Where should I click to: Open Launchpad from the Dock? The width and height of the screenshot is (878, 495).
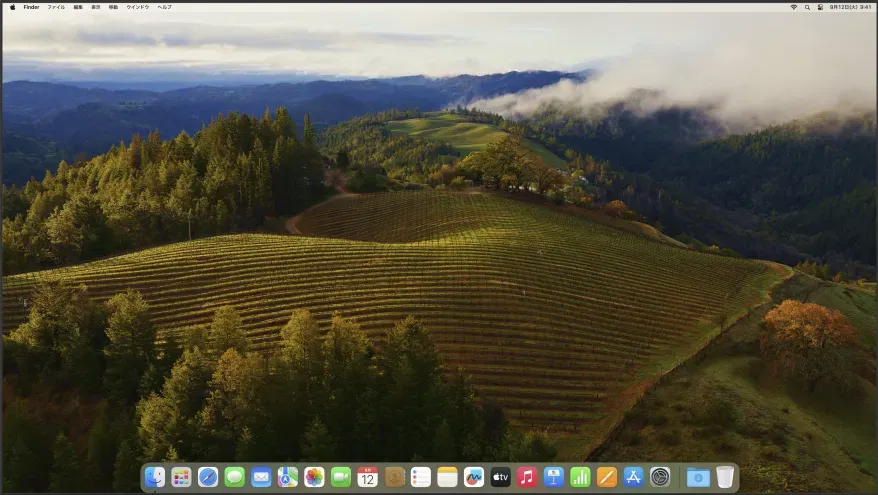[x=181, y=477]
